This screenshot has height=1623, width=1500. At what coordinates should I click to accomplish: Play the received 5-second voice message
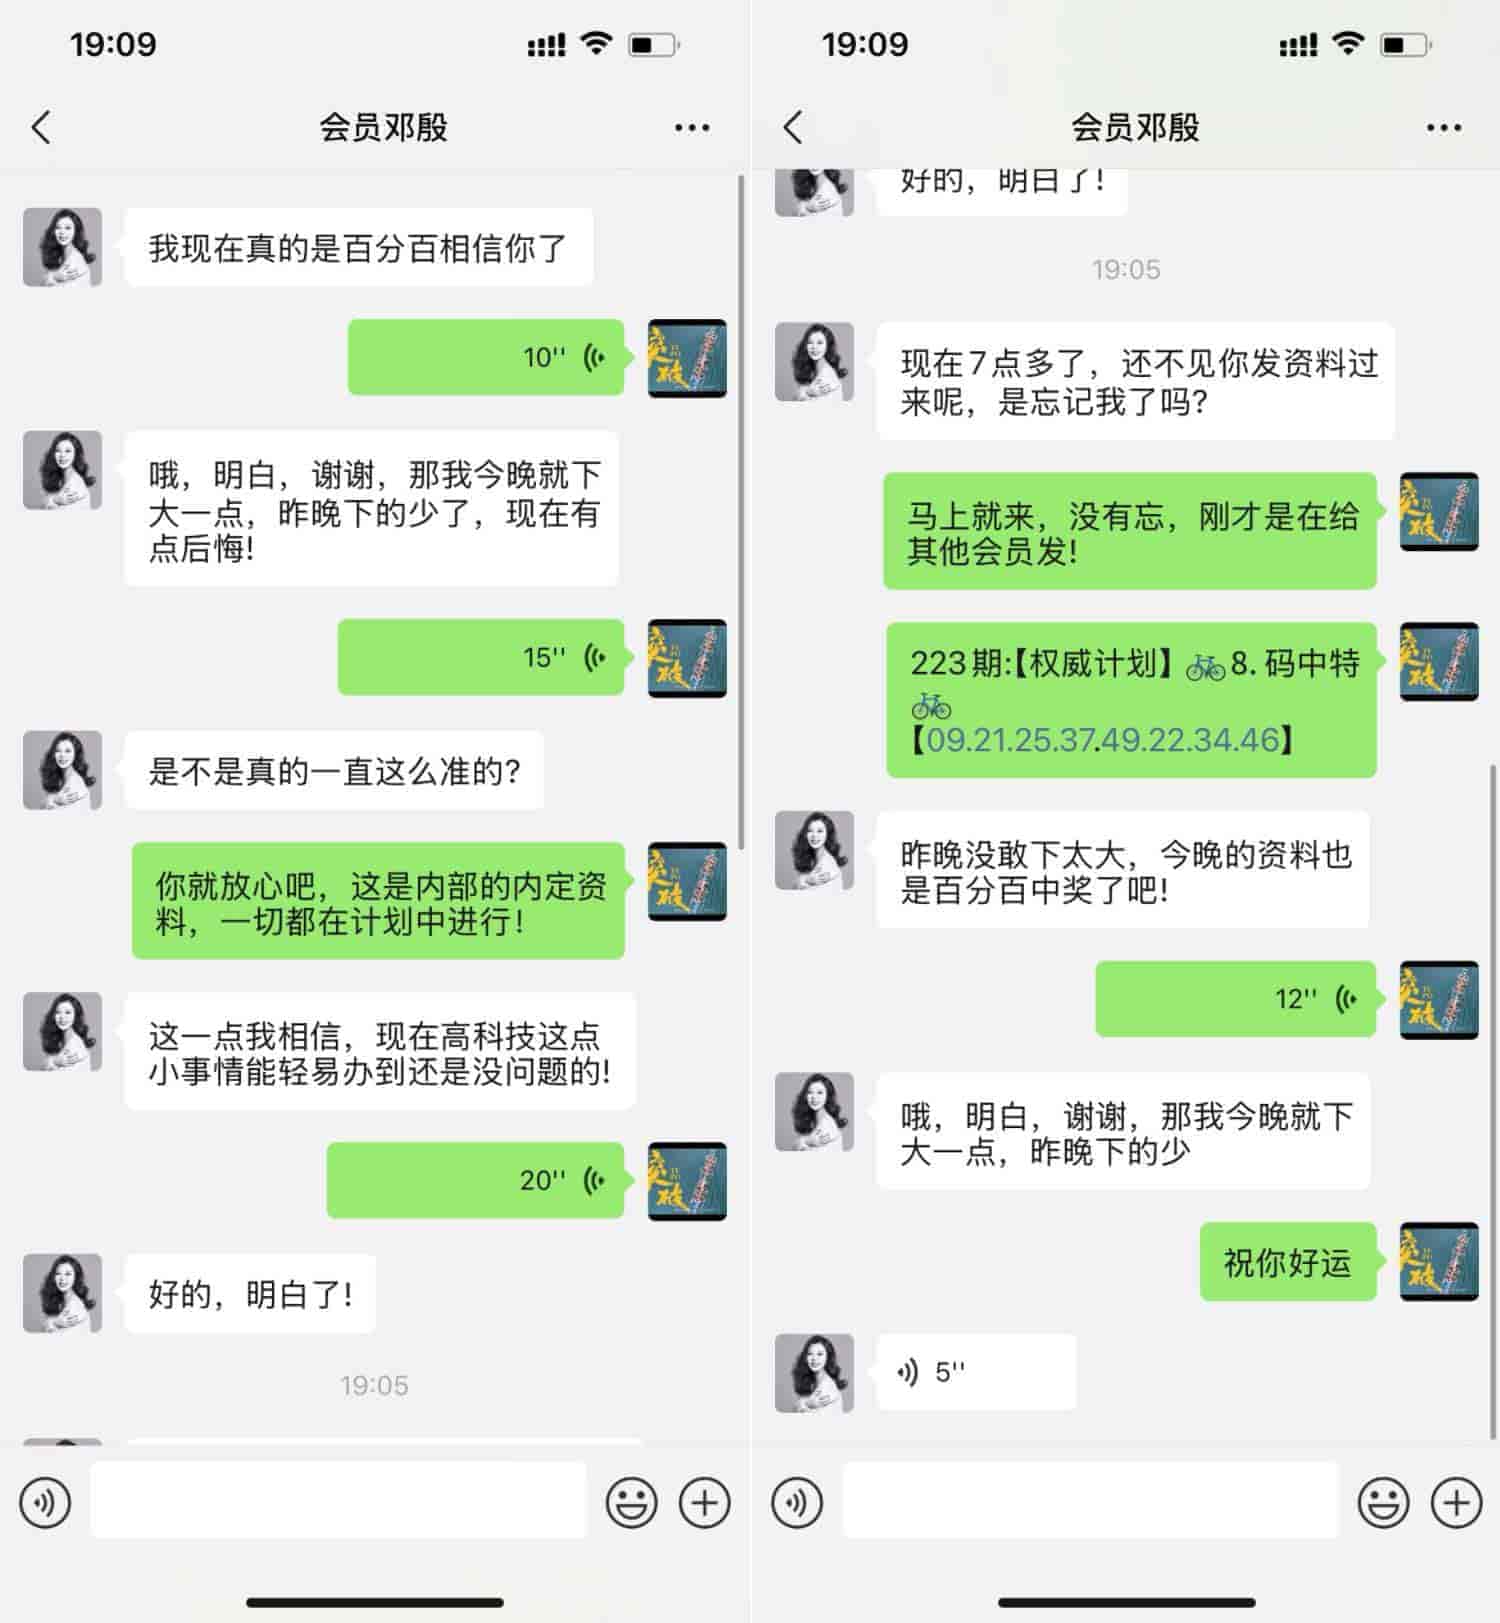[x=976, y=1372]
